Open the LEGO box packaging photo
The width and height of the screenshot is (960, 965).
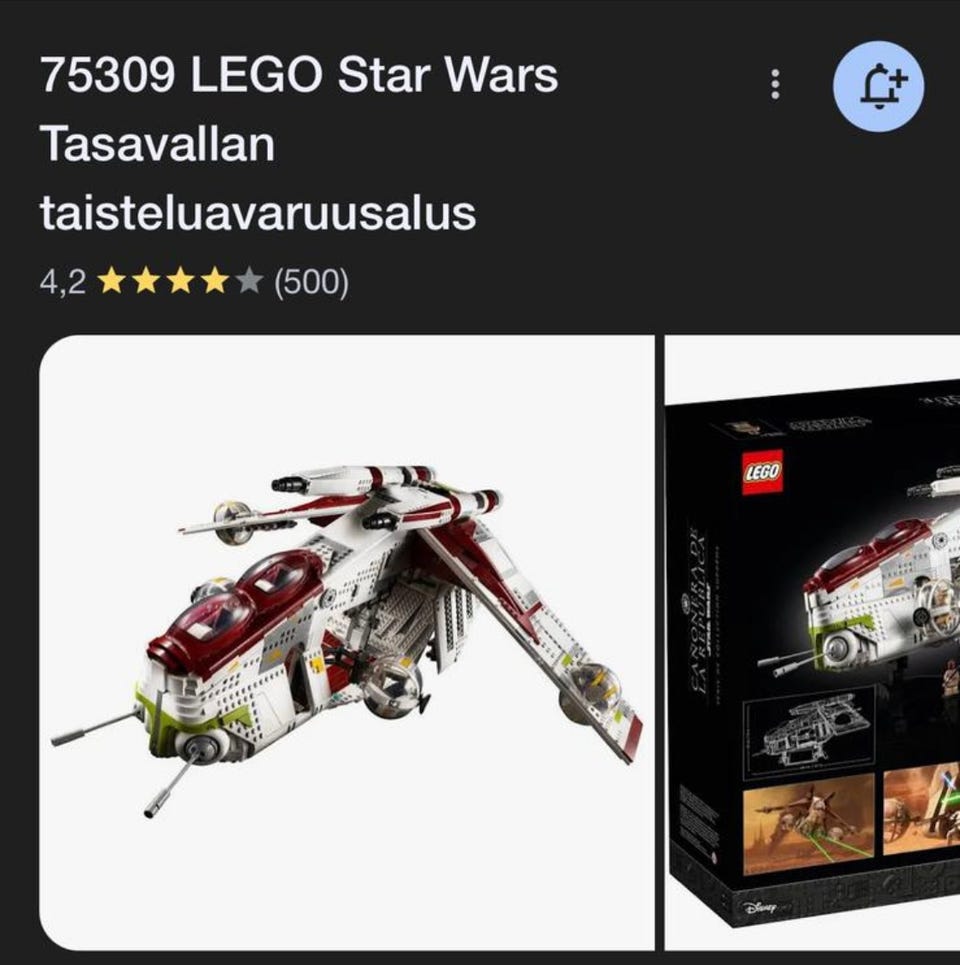pos(812,643)
